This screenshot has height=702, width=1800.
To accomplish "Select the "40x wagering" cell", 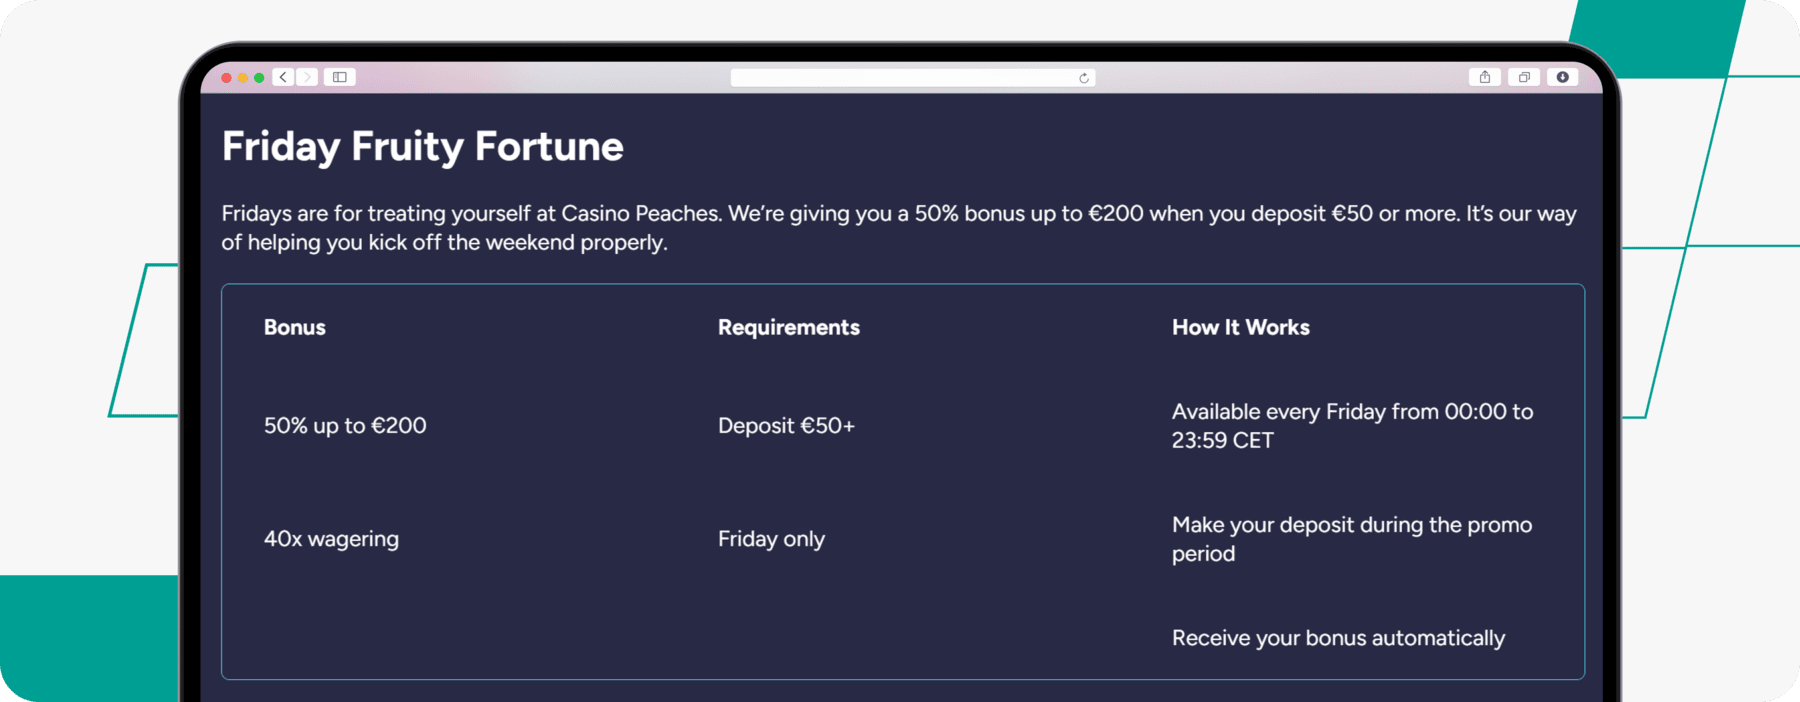I will click(331, 539).
